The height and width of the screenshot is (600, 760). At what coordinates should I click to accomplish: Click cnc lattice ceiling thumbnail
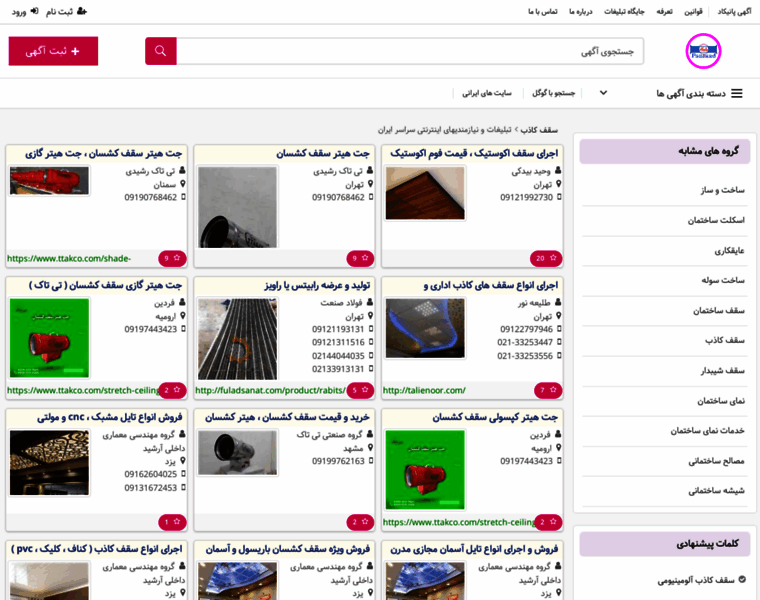(x=49, y=463)
